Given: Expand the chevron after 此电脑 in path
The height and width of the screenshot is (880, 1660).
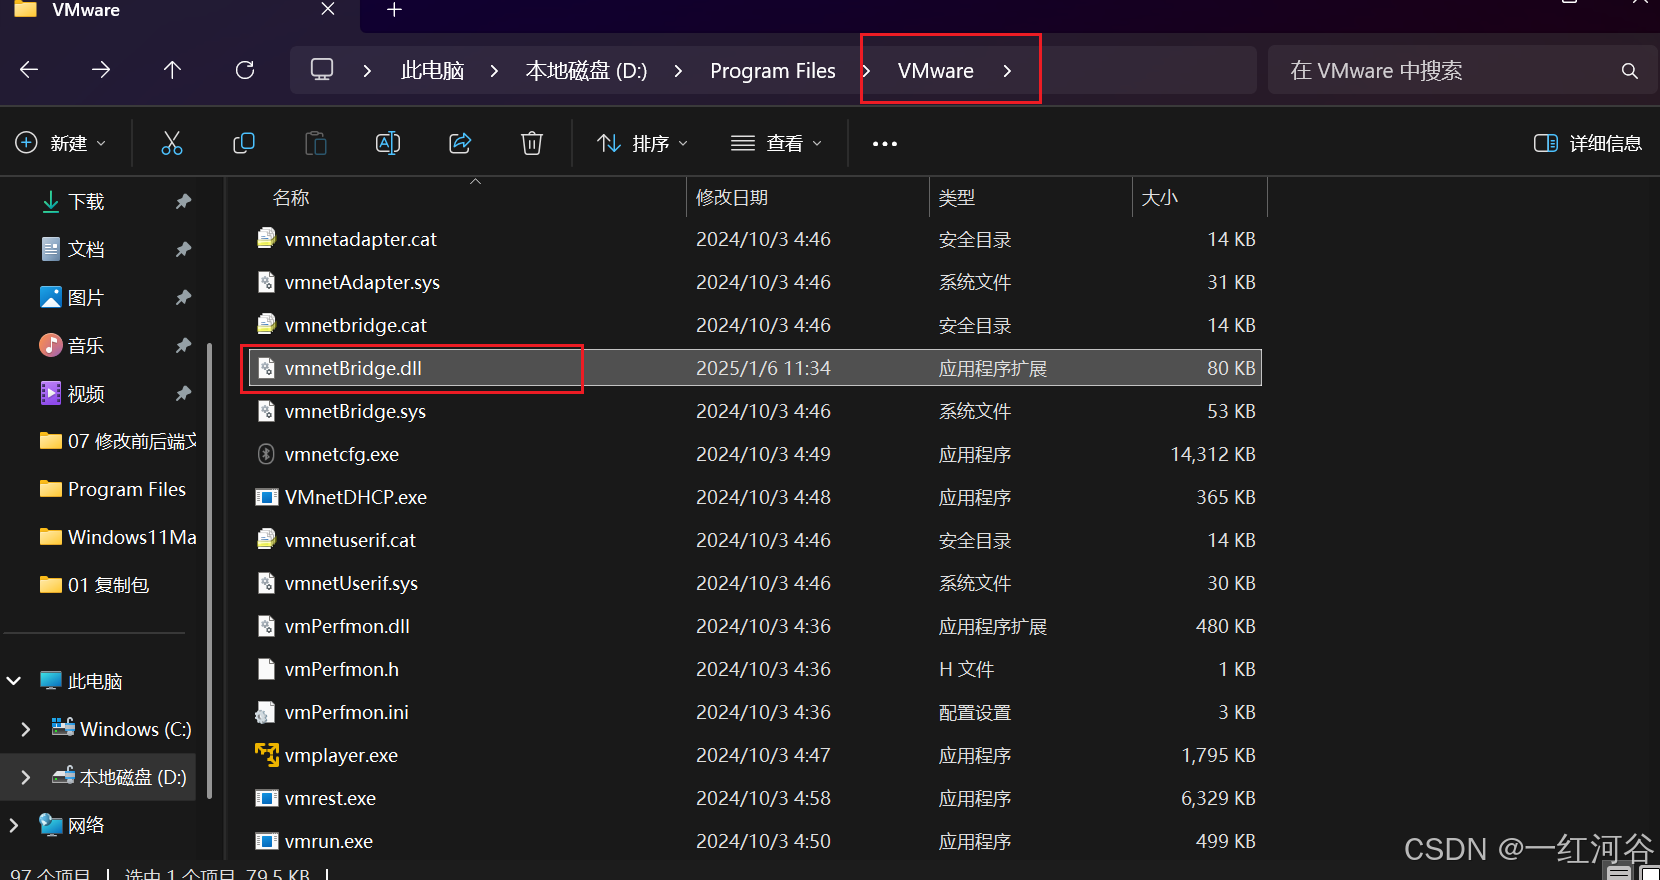Looking at the screenshot, I should (x=495, y=71).
